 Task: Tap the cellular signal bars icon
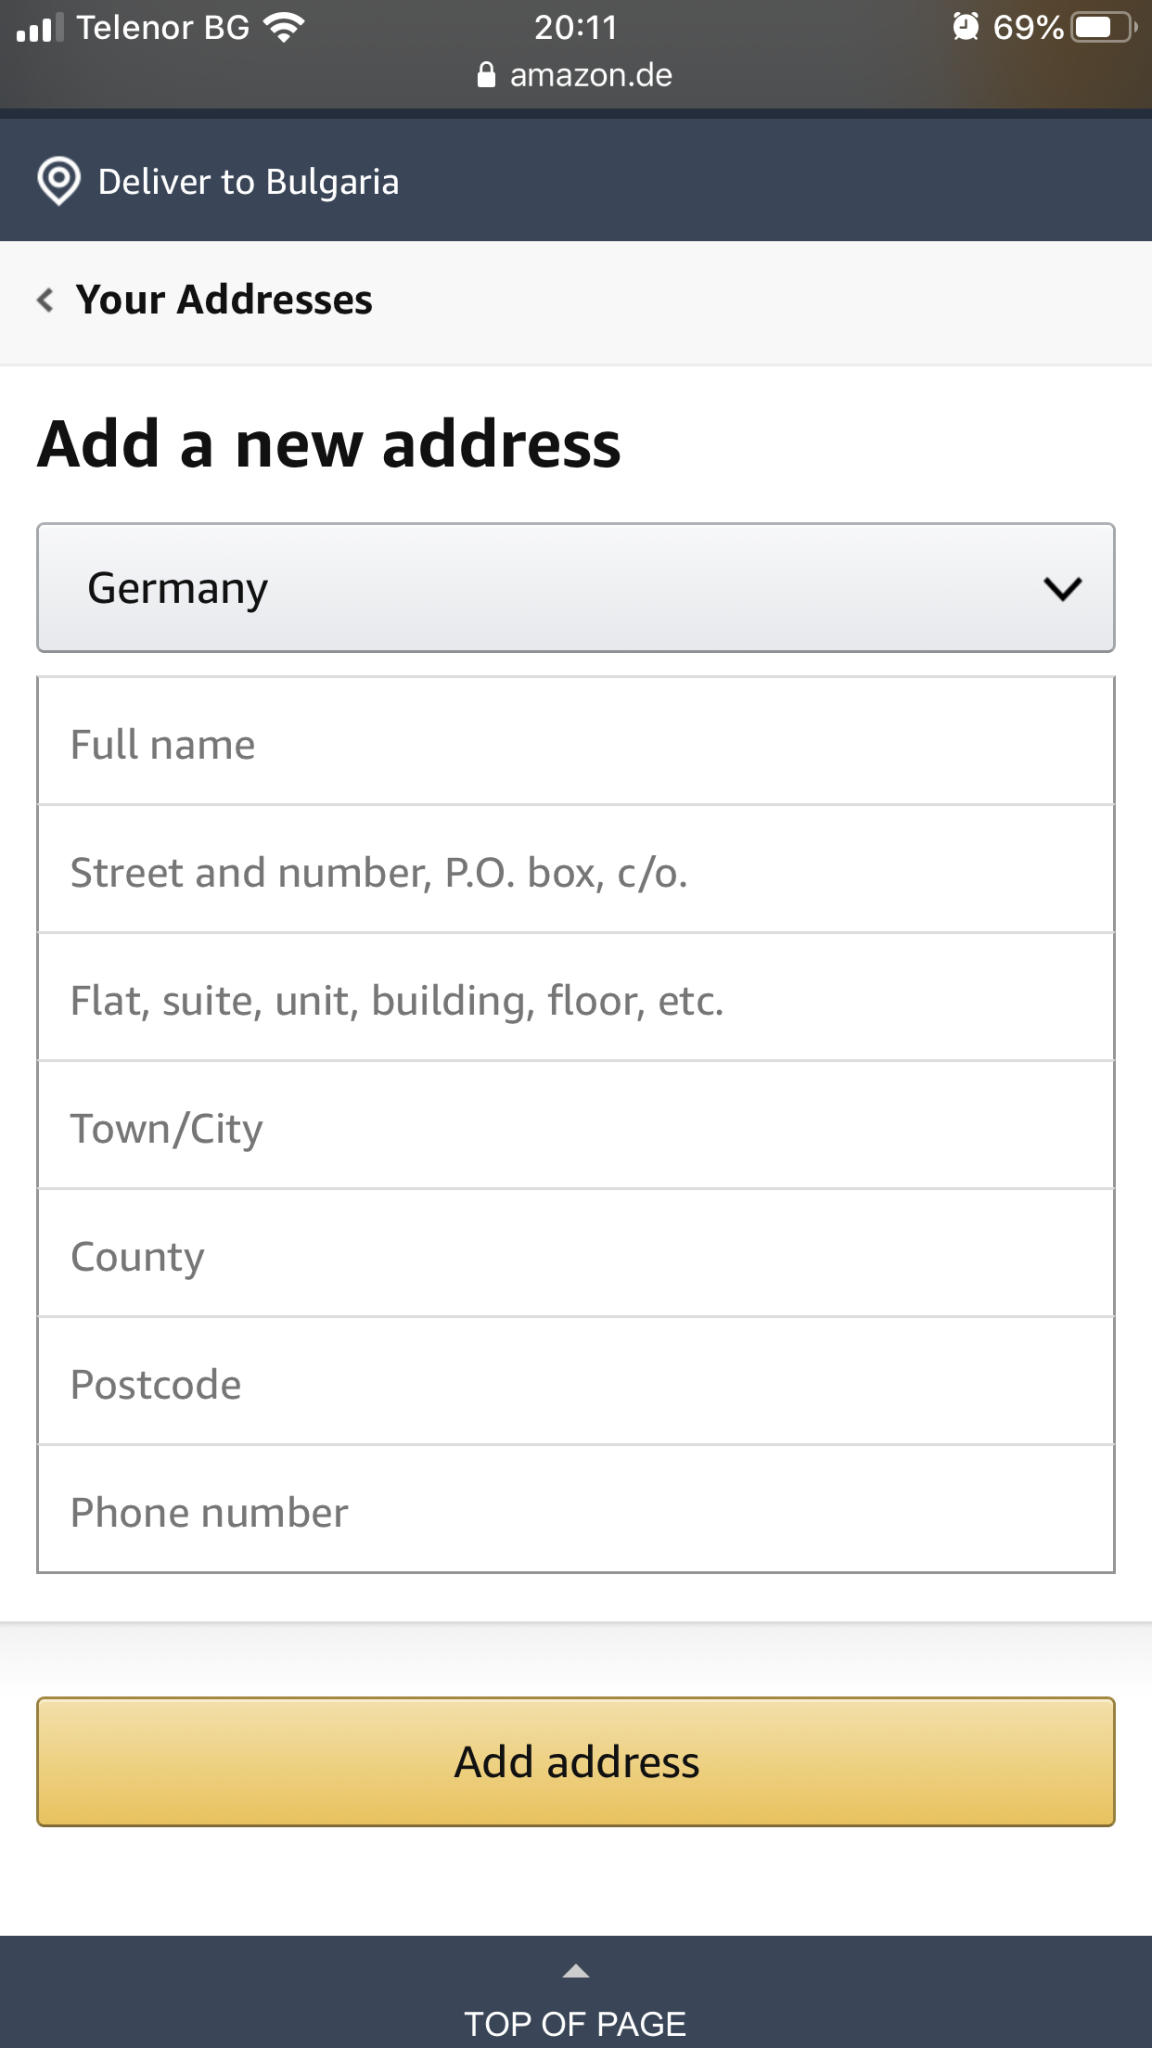click(40, 28)
